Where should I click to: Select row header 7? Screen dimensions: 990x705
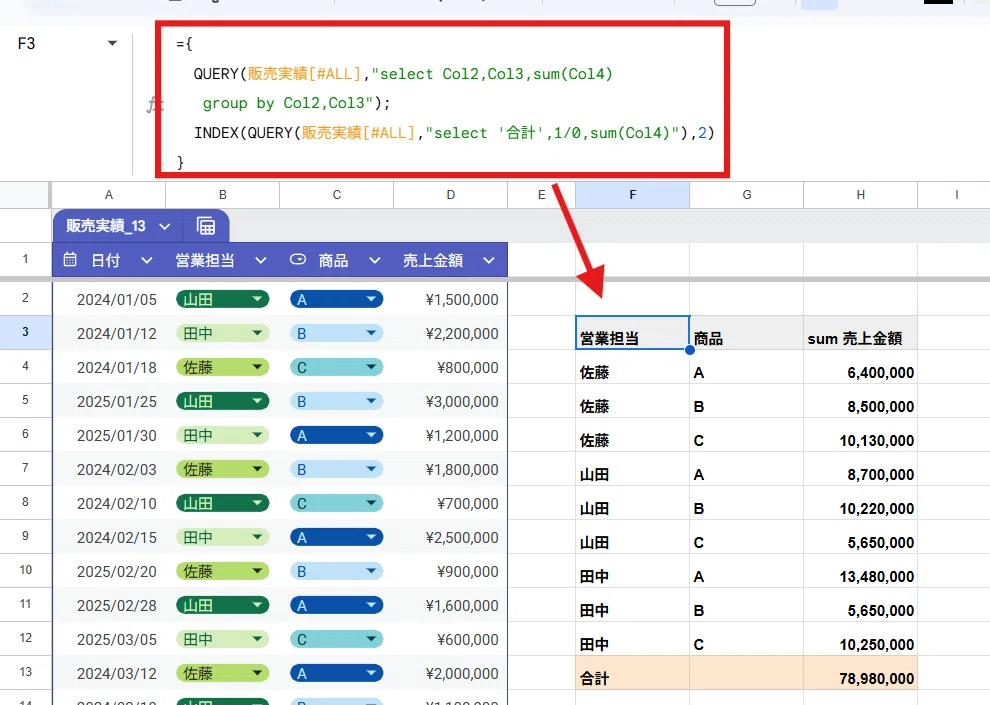coord(25,468)
